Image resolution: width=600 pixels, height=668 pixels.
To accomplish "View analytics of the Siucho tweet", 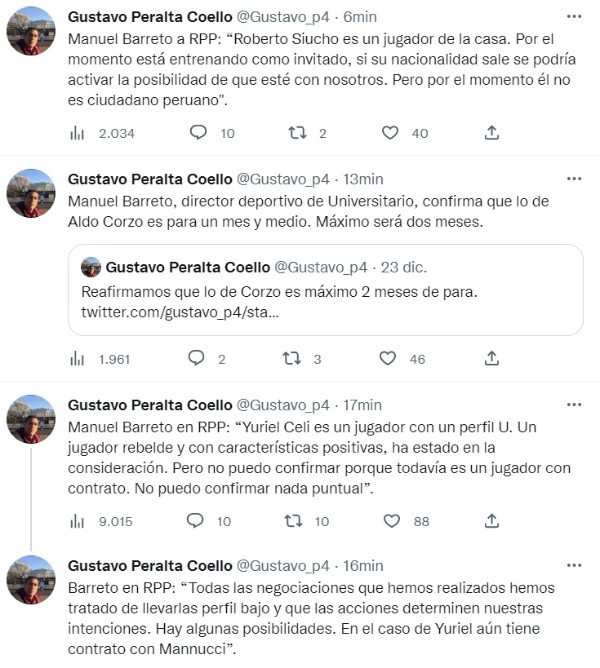I will [78, 133].
